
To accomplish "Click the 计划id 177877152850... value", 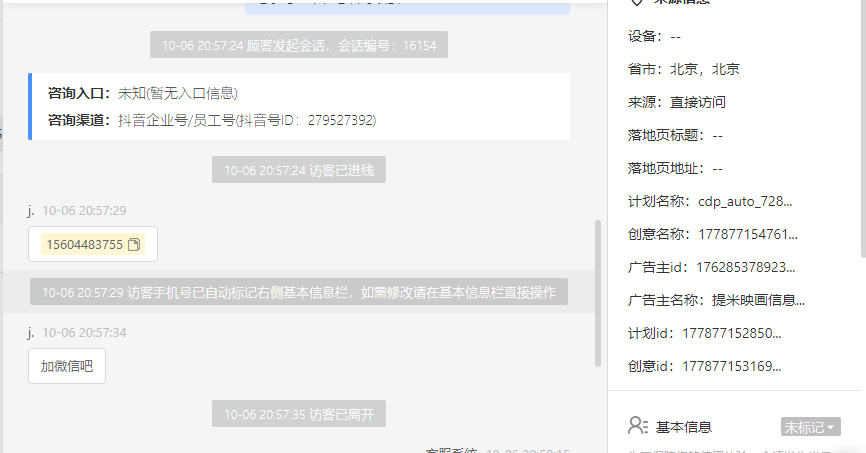I will (731, 333).
